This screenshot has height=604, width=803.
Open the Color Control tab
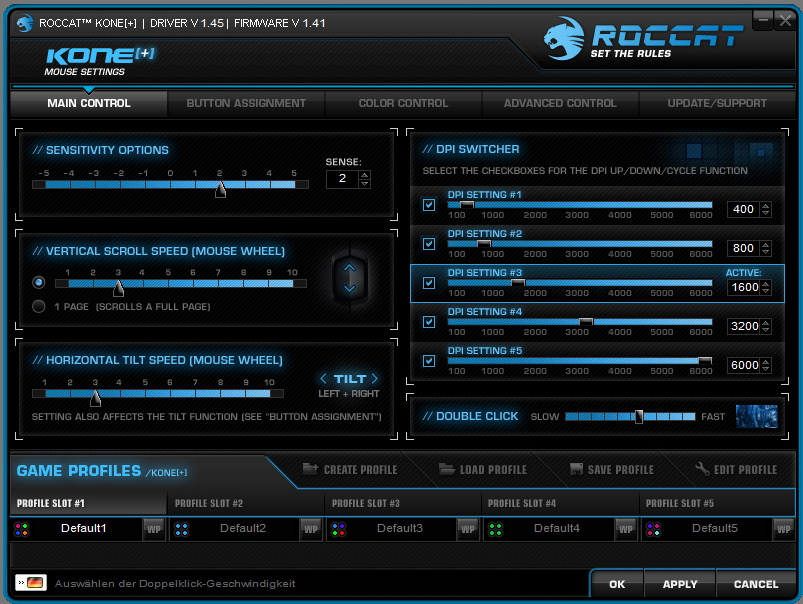click(x=403, y=103)
